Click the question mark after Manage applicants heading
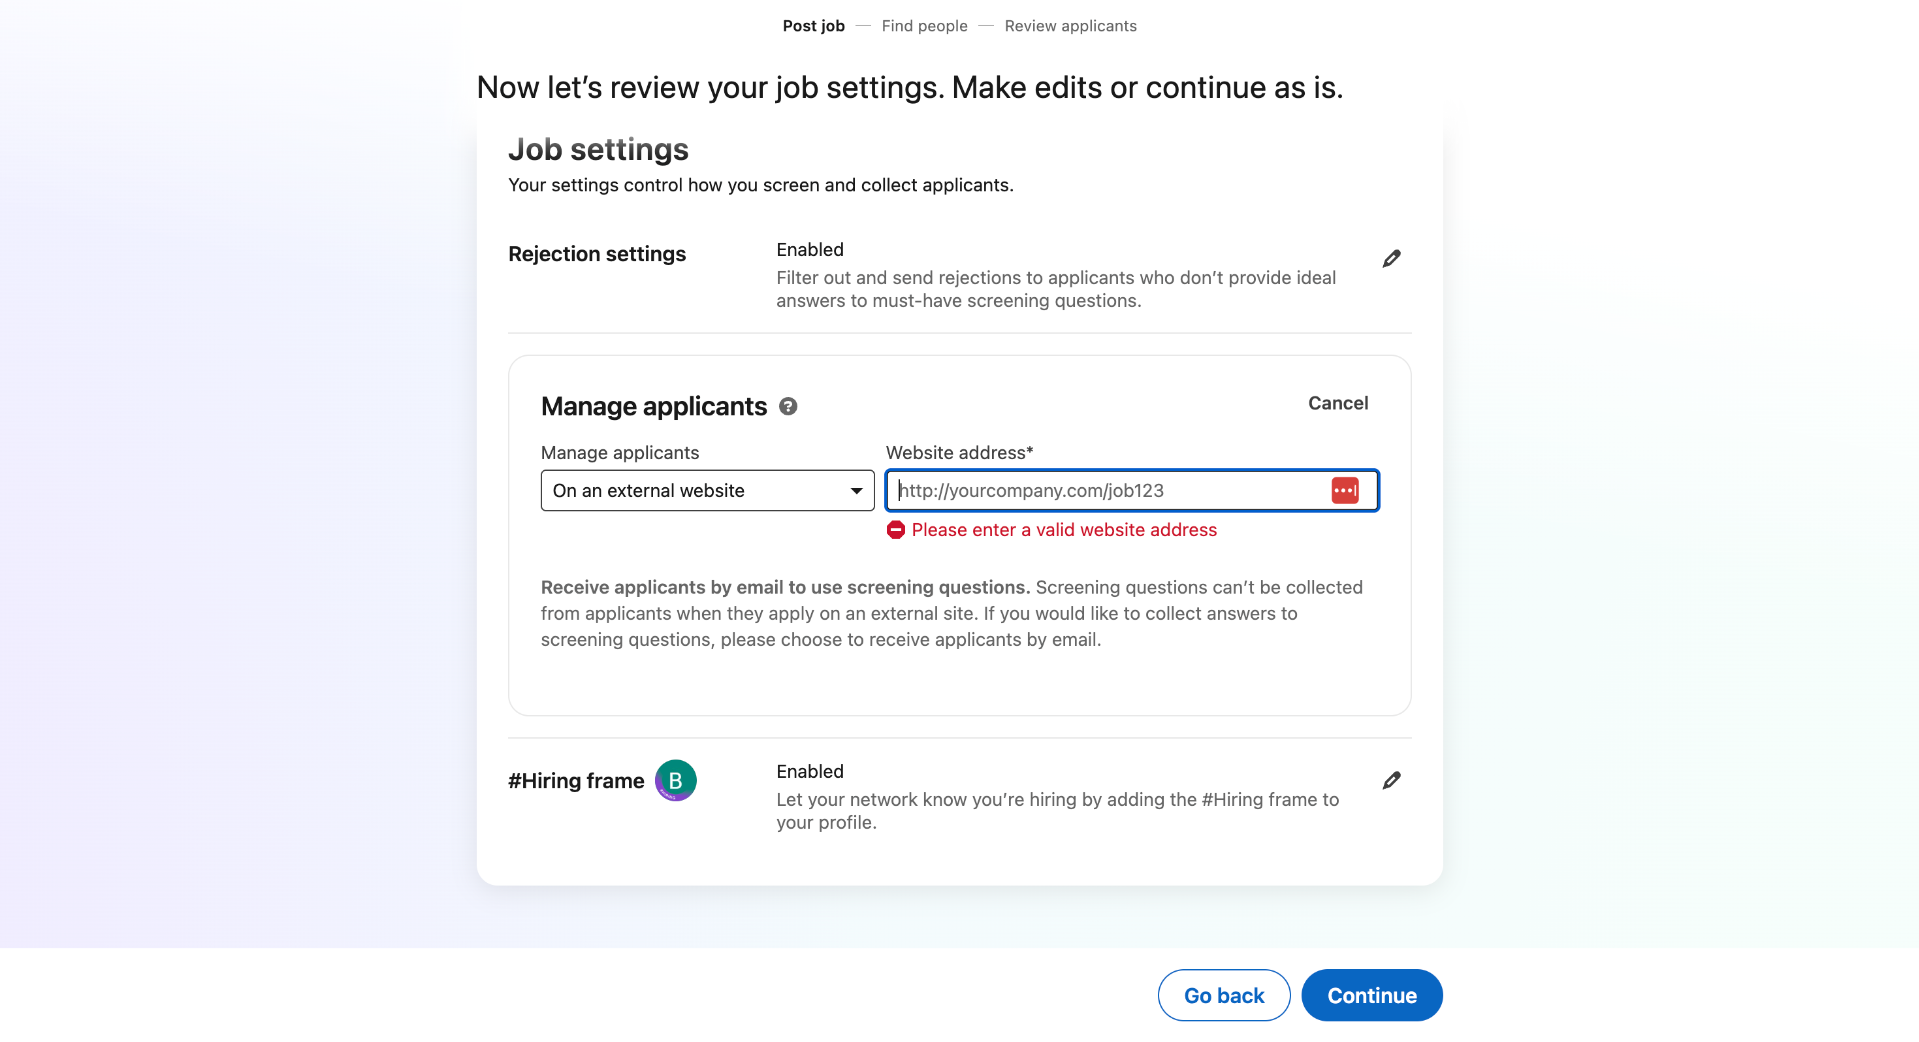 pos(787,406)
